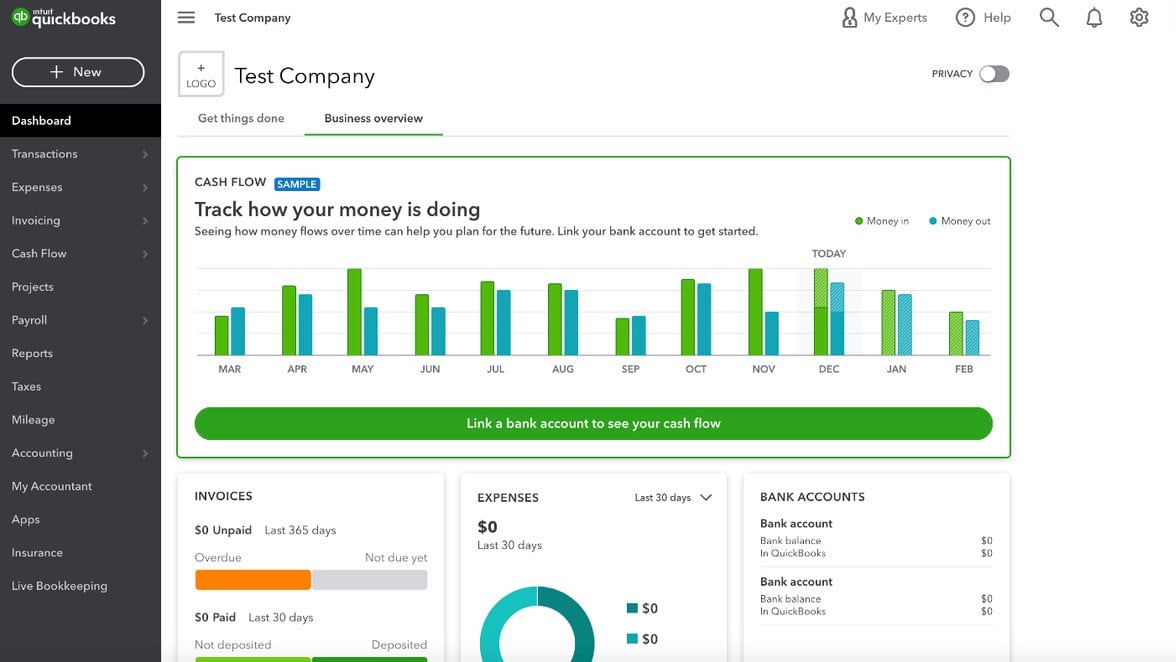Image resolution: width=1176 pixels, height=662 pixels.
Task: Click the dark teal $0 legend swatch
Action: [632, 608]
